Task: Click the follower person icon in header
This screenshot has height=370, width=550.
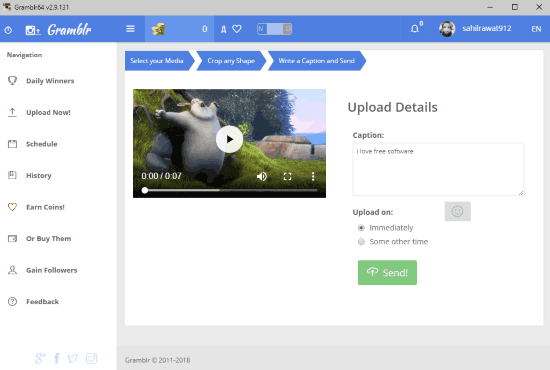Action: pyautogui.click(x=223, y=29)
